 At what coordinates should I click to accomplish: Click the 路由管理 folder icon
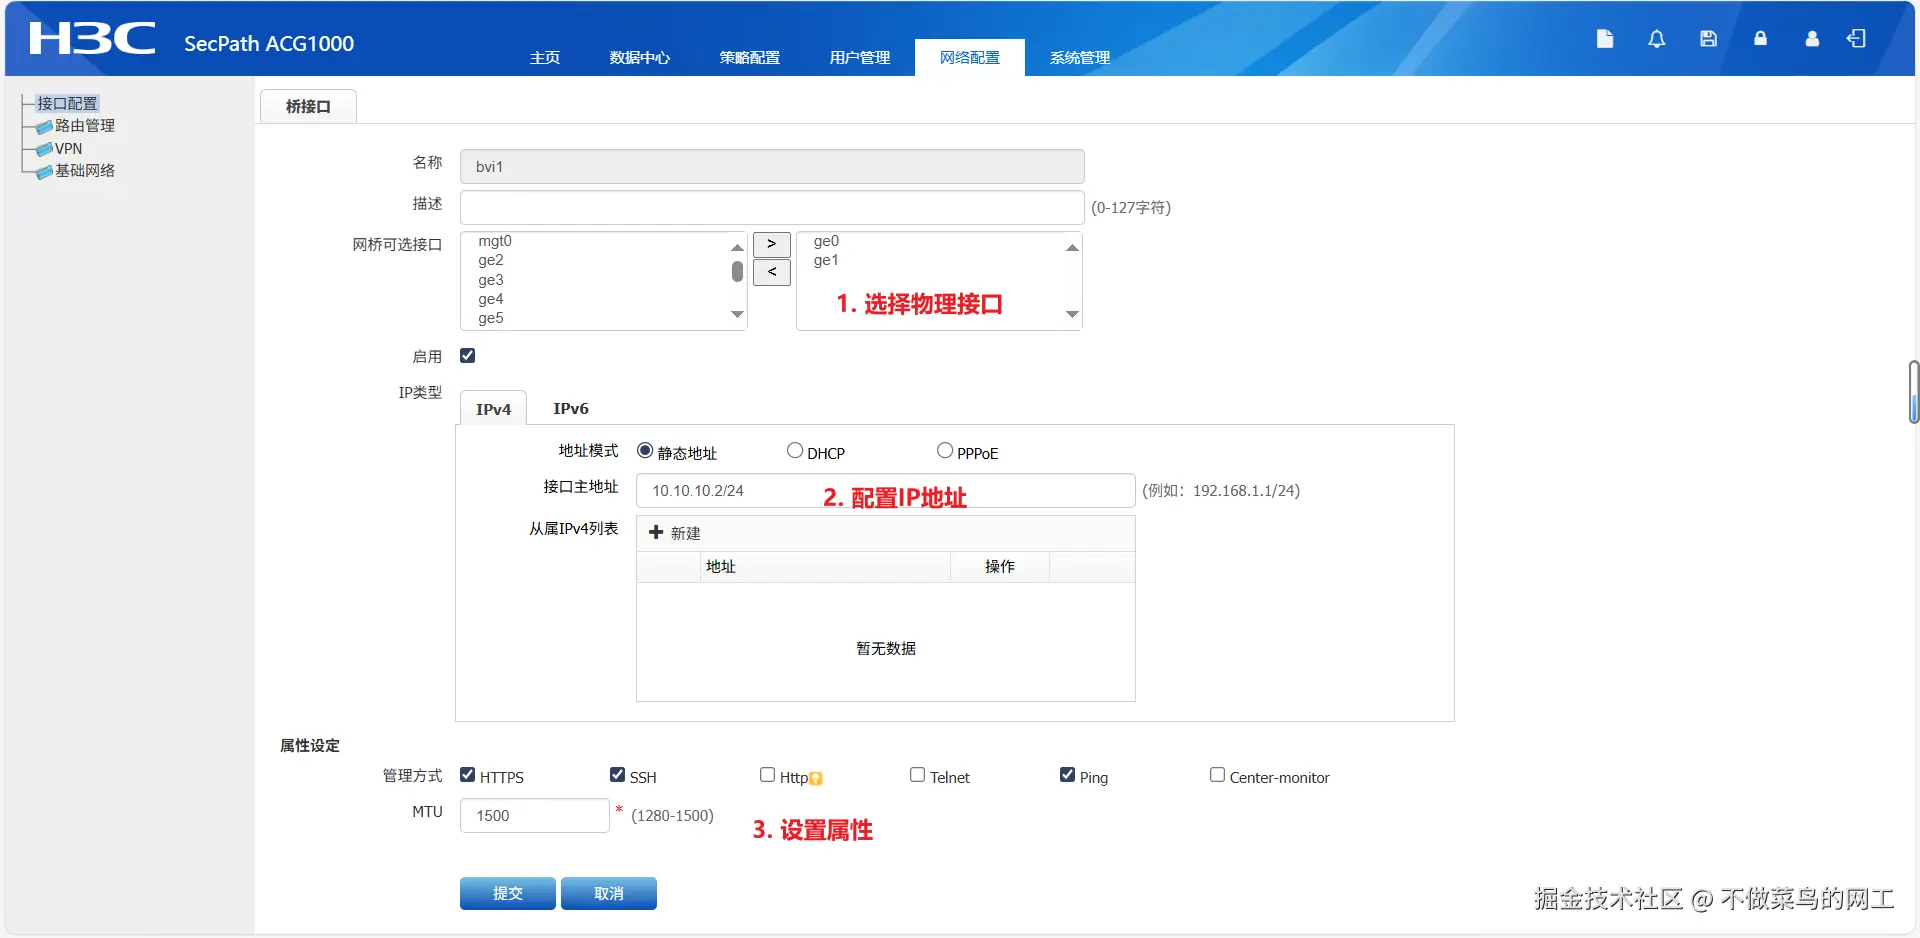[x=44, y=127]
